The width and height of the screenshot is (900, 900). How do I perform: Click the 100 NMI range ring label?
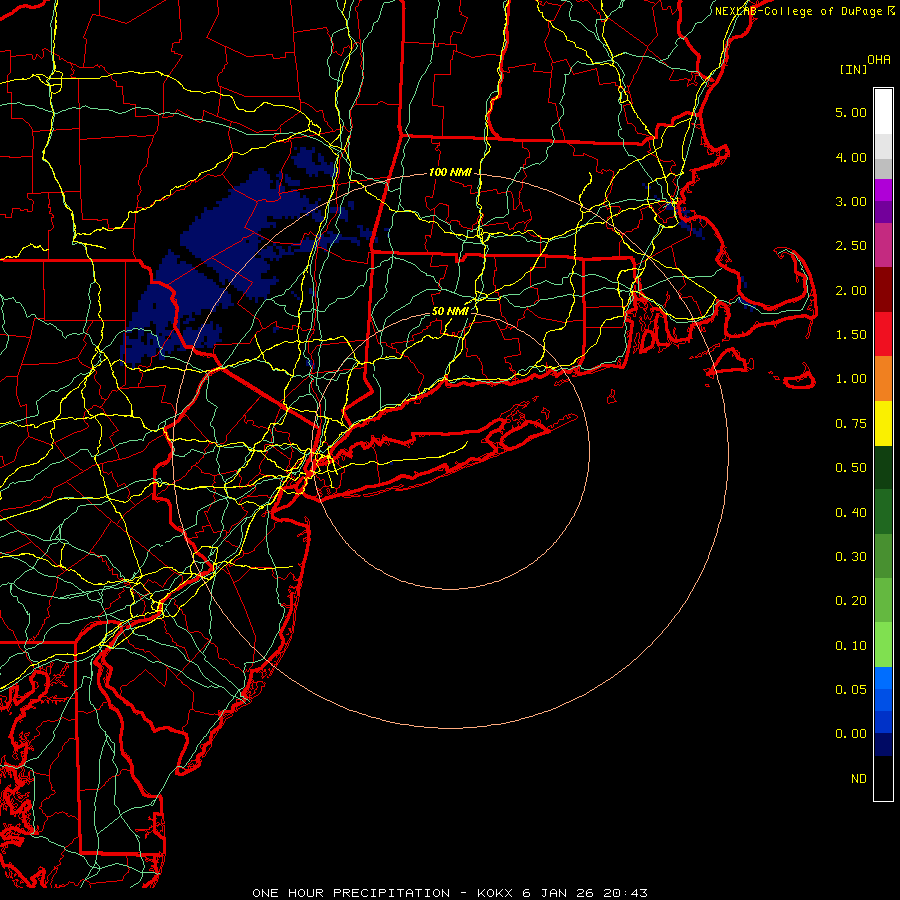(450, 172)
